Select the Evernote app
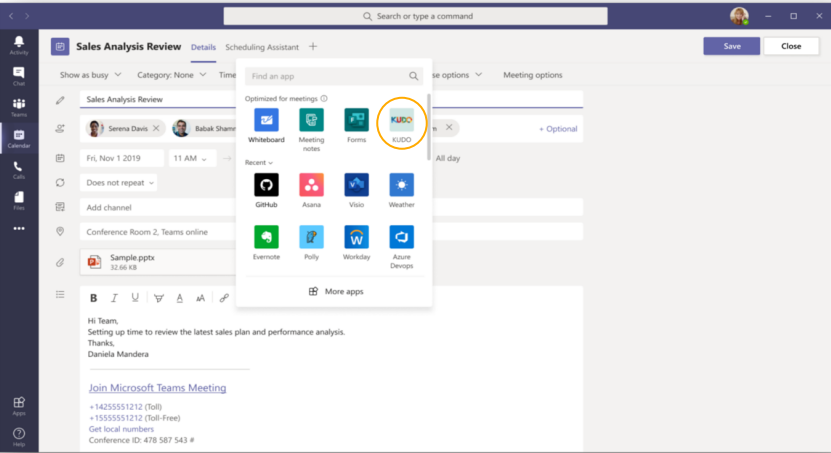This screenshot has height=453, width=831. [266, 243]
